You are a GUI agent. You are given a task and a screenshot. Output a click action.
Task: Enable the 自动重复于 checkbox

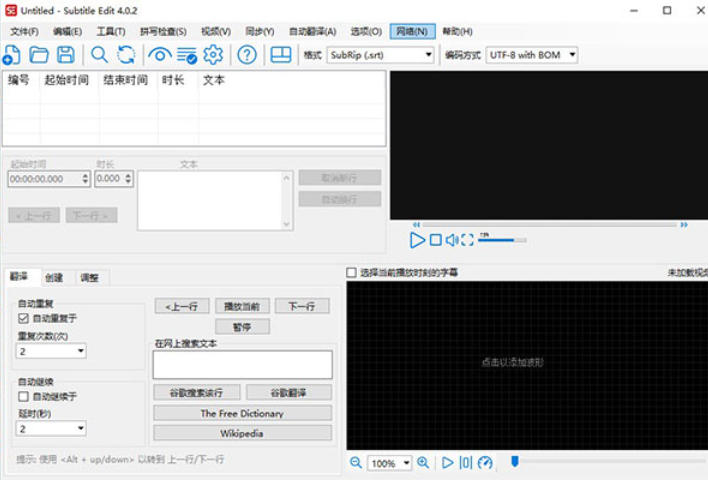click(x=24, y=318)
